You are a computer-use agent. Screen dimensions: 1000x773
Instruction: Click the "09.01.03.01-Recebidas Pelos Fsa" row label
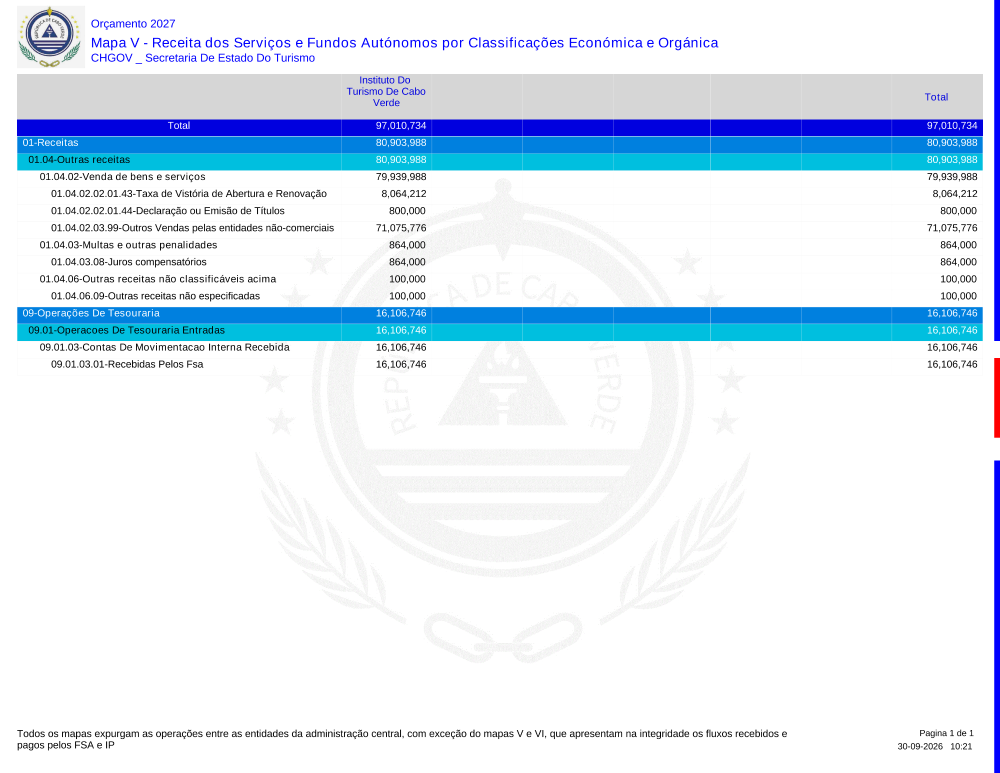(127, 364)
